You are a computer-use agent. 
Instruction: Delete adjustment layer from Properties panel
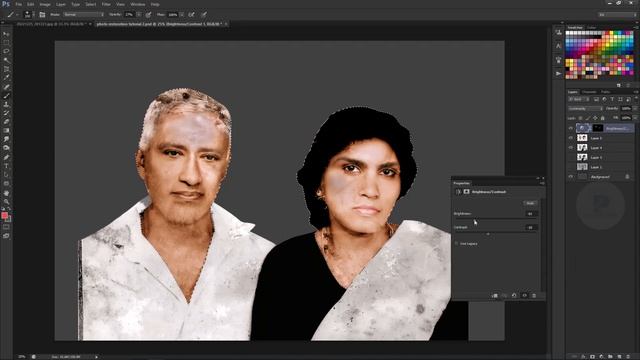coord(534,296)
